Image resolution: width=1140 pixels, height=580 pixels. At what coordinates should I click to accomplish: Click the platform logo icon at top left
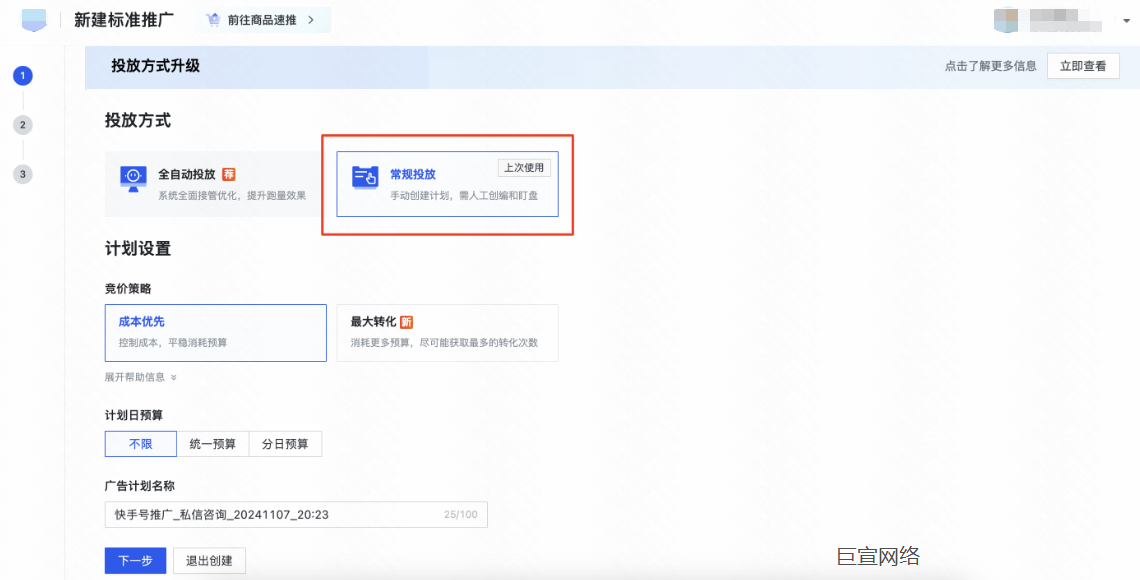coord(34,20)
